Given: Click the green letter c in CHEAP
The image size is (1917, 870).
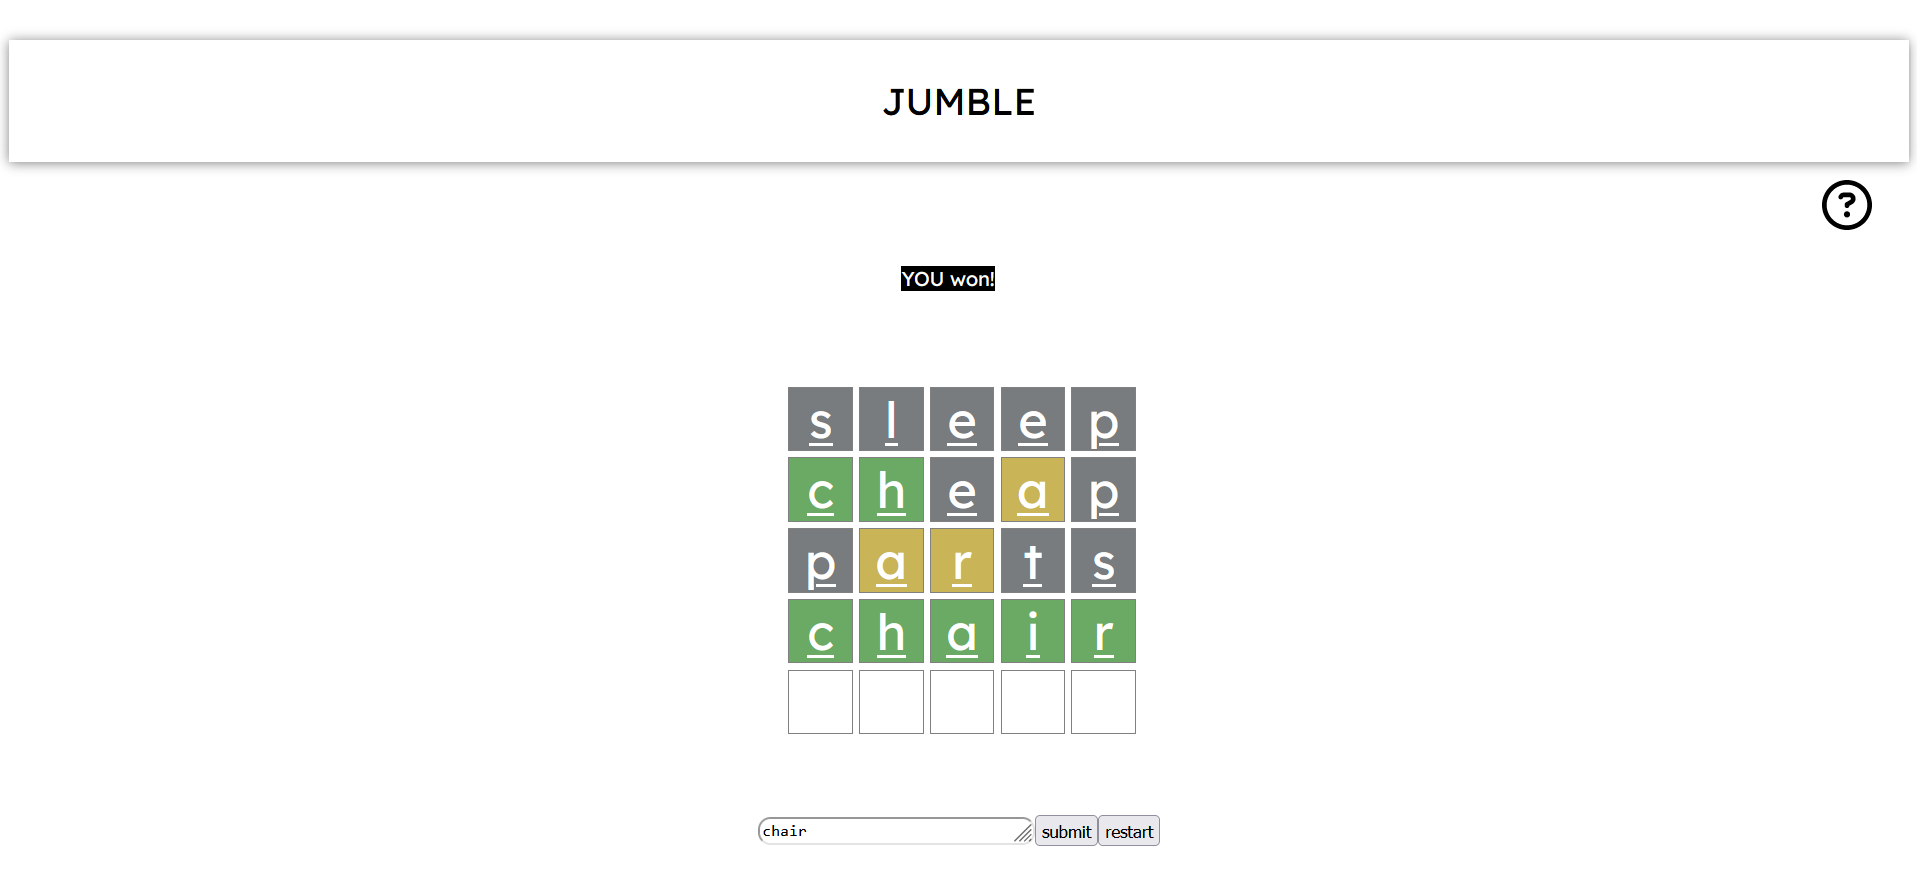Looking at the screenshot, I should tap(820, 490).
